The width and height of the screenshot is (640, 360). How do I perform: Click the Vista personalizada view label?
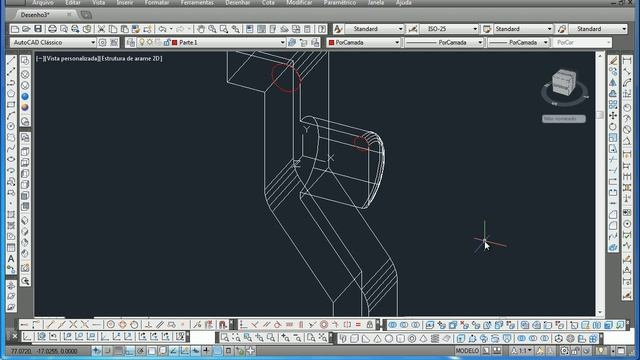pyautogui.click(x=71, y=58)
